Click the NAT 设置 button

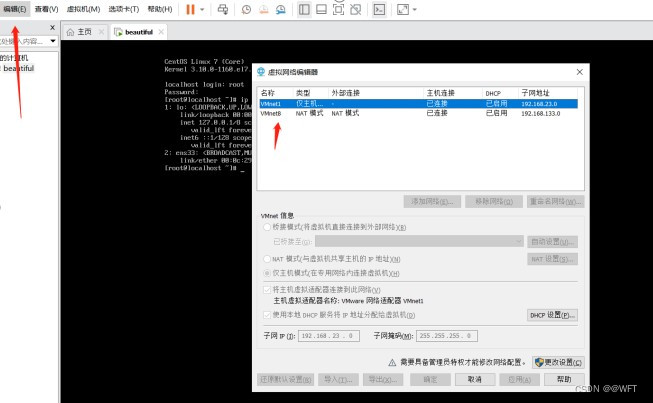[552, 259]
